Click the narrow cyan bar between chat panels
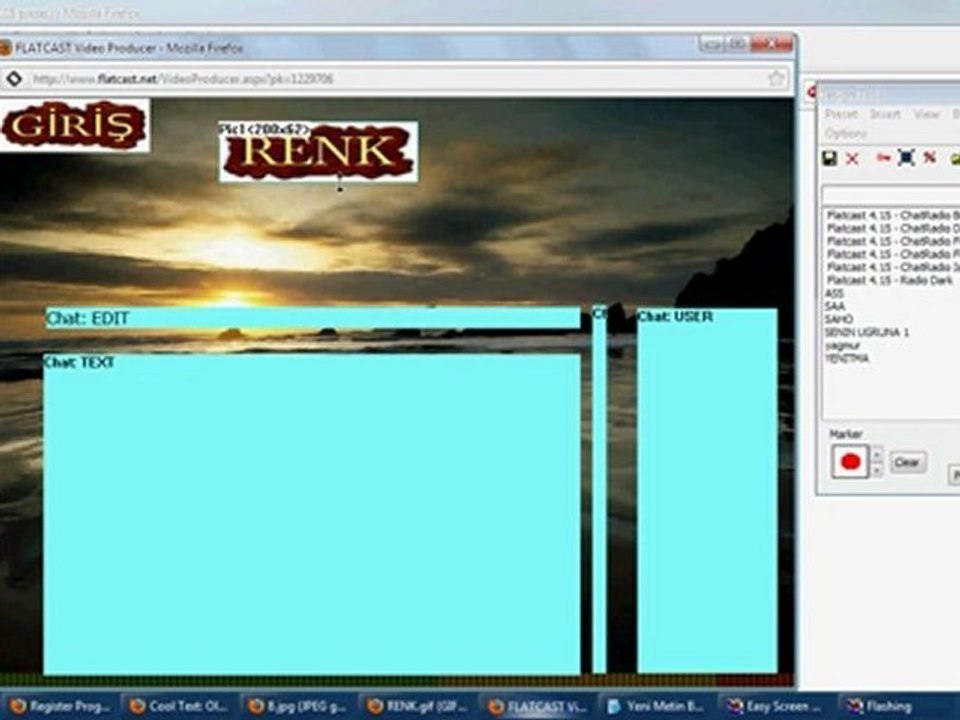This screenshot has height=720, width=960. pyautogui.click(x=599, y=490)
